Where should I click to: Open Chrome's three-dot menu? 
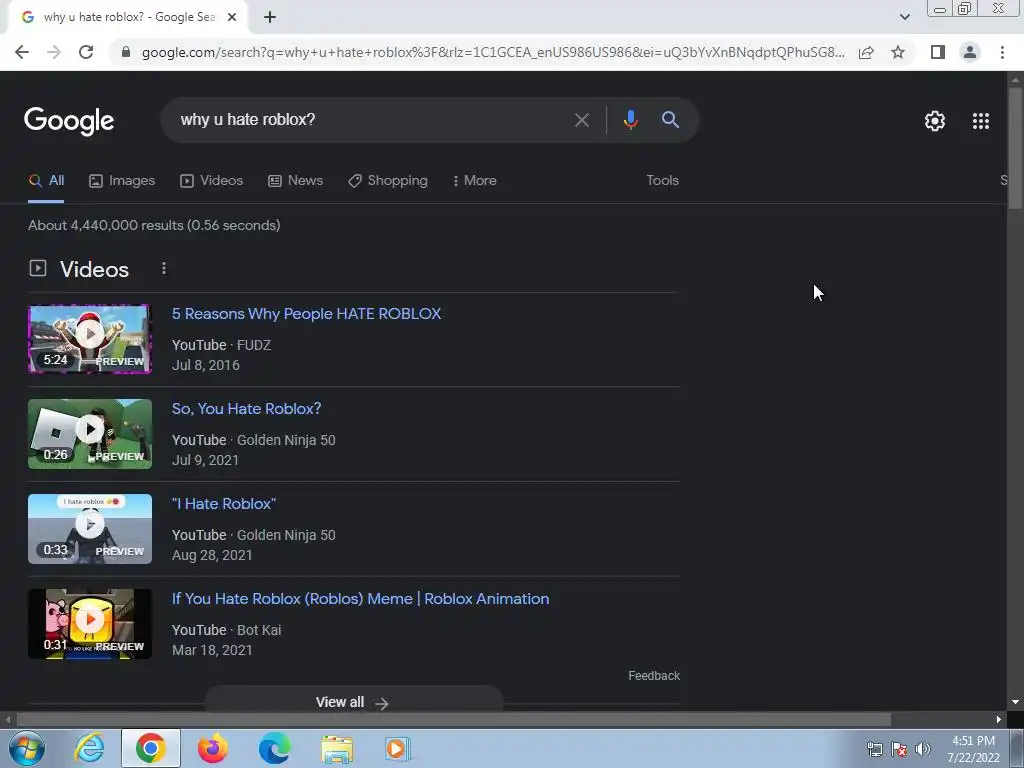[x=1002, y=52]
